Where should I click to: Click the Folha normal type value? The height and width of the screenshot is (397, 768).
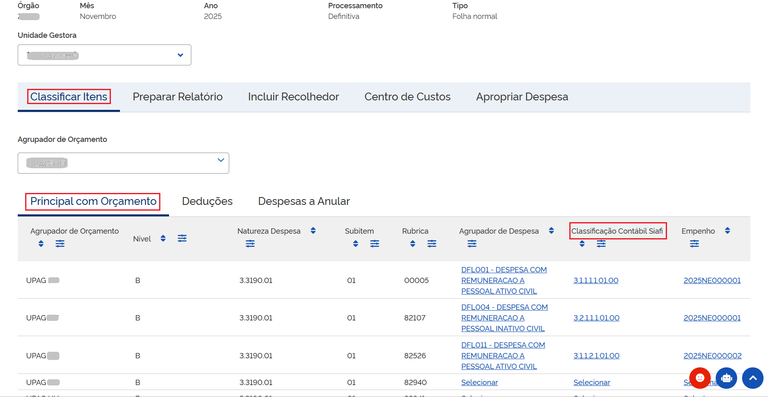pos(475,16)
